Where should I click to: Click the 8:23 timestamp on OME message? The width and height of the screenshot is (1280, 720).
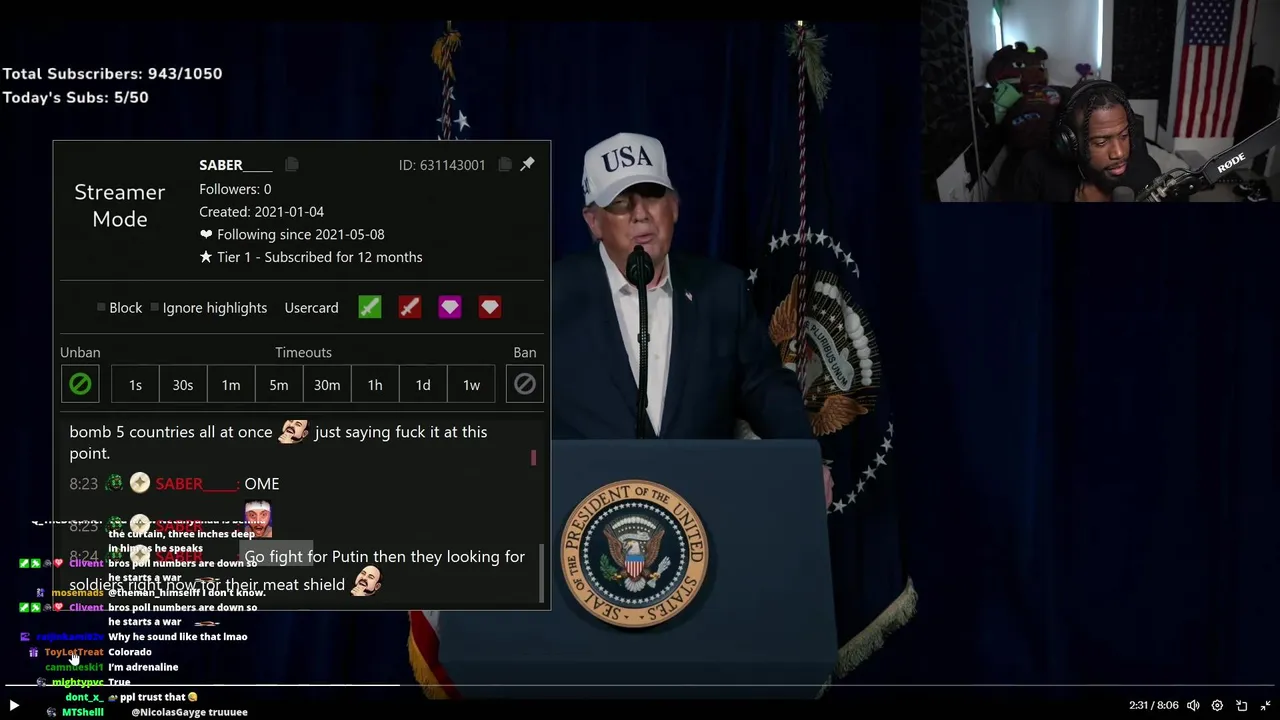coord(83,484)
